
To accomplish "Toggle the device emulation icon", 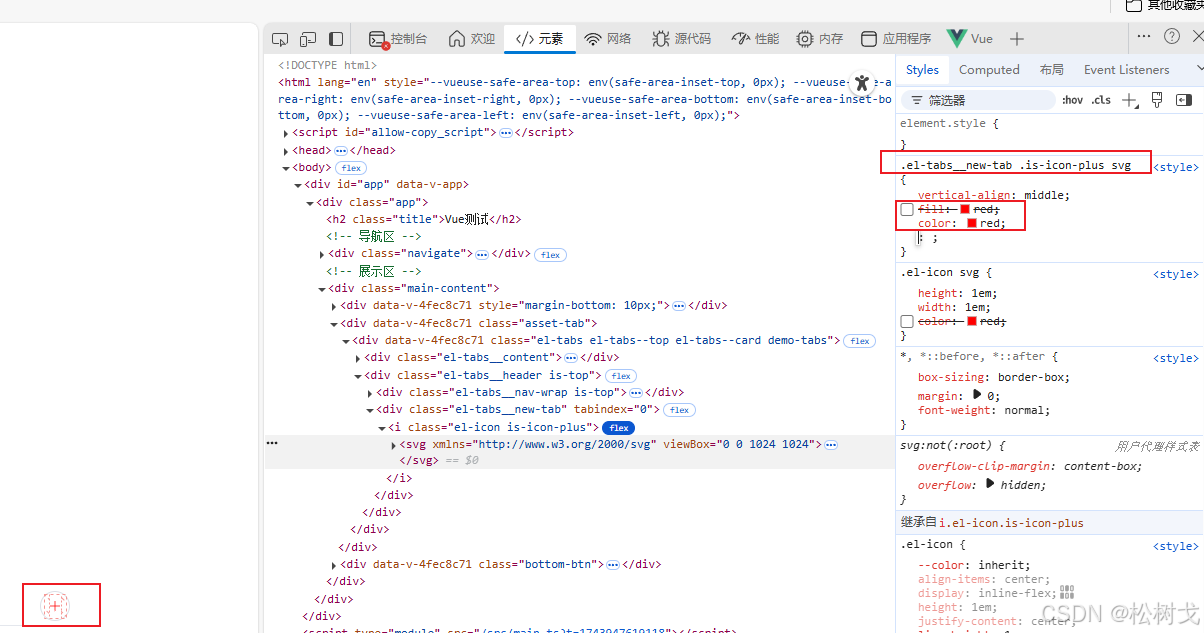I will (308, 39).
